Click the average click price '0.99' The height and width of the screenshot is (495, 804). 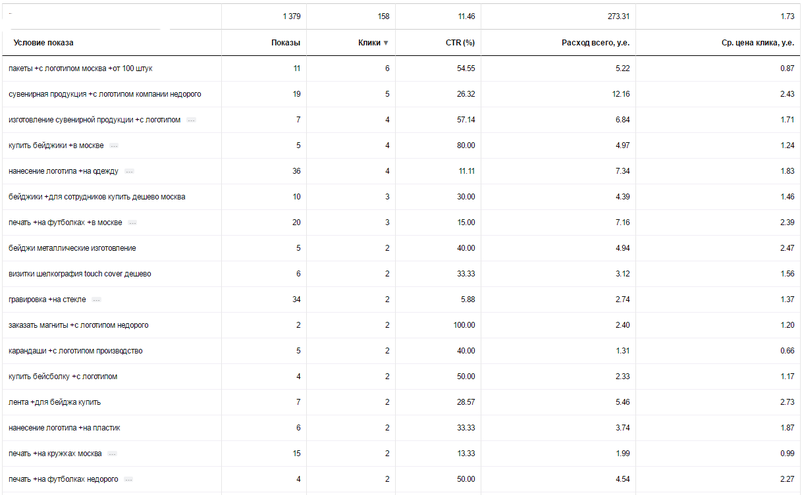coord(787,453)
